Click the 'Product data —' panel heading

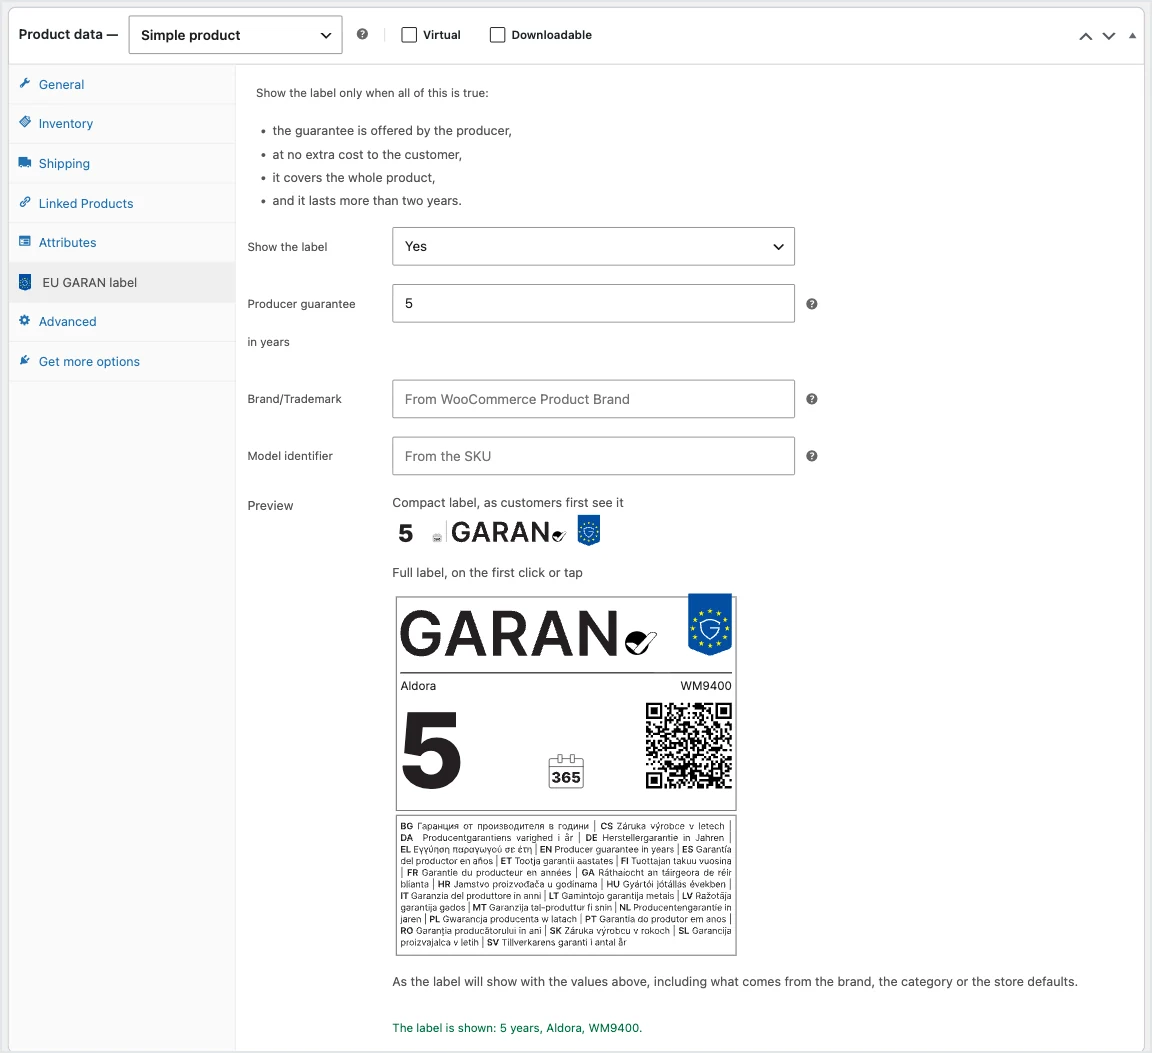pyautogui.click(x=68, y=34)
